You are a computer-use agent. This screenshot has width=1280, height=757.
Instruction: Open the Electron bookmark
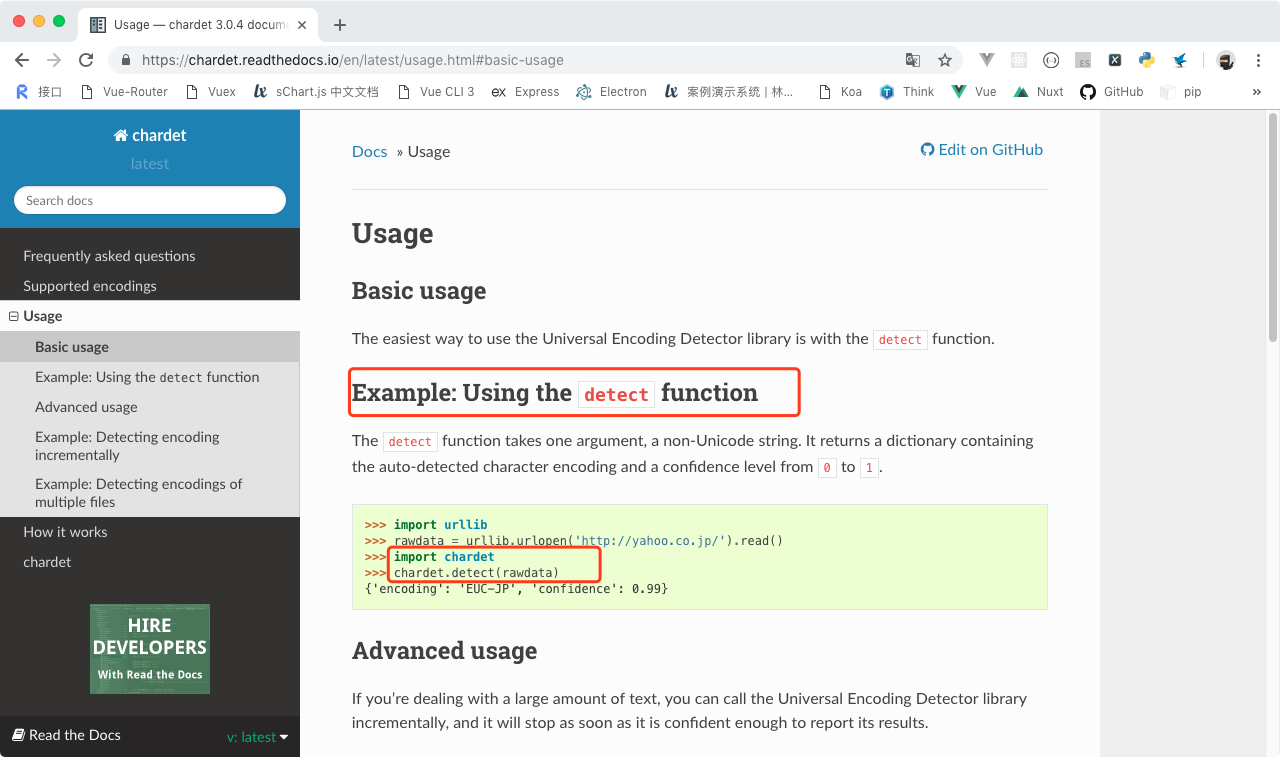pos(612,92)
